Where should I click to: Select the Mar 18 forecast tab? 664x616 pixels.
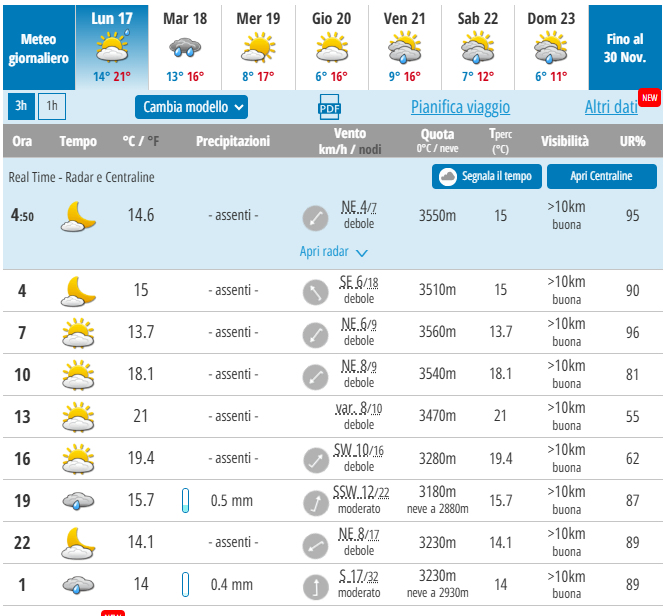[185, 47]
